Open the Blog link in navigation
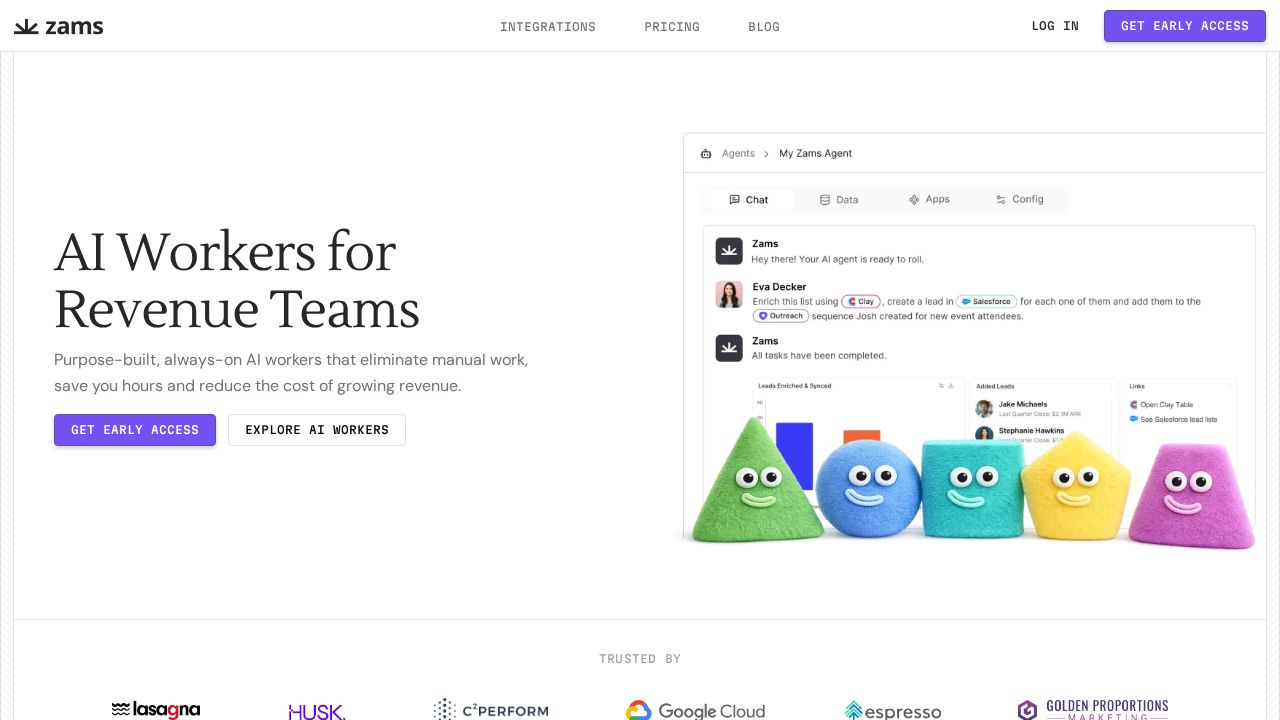 [x=764, y=27]
